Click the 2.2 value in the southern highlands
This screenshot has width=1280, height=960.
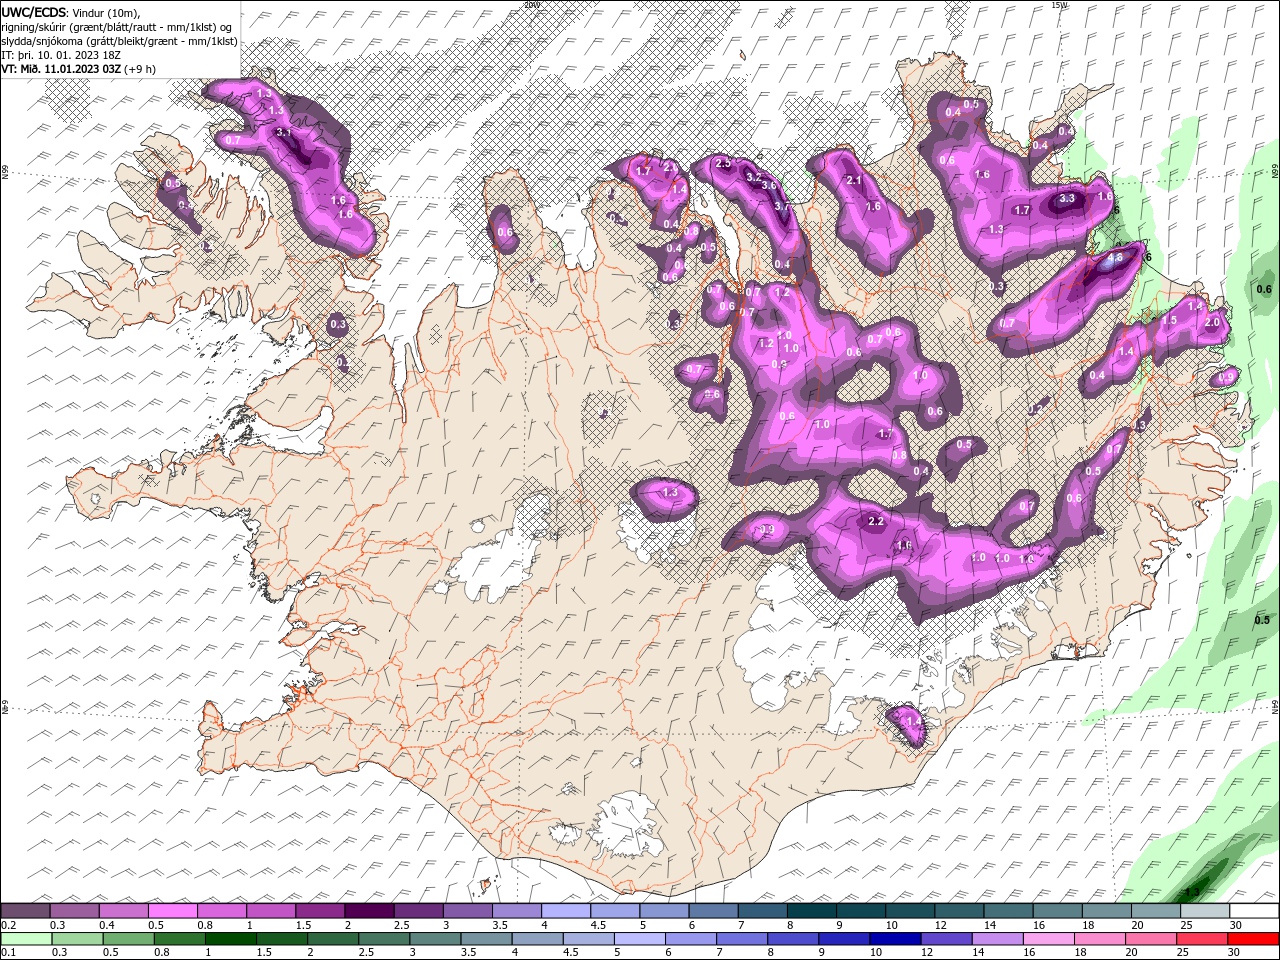tap(876, 521)
